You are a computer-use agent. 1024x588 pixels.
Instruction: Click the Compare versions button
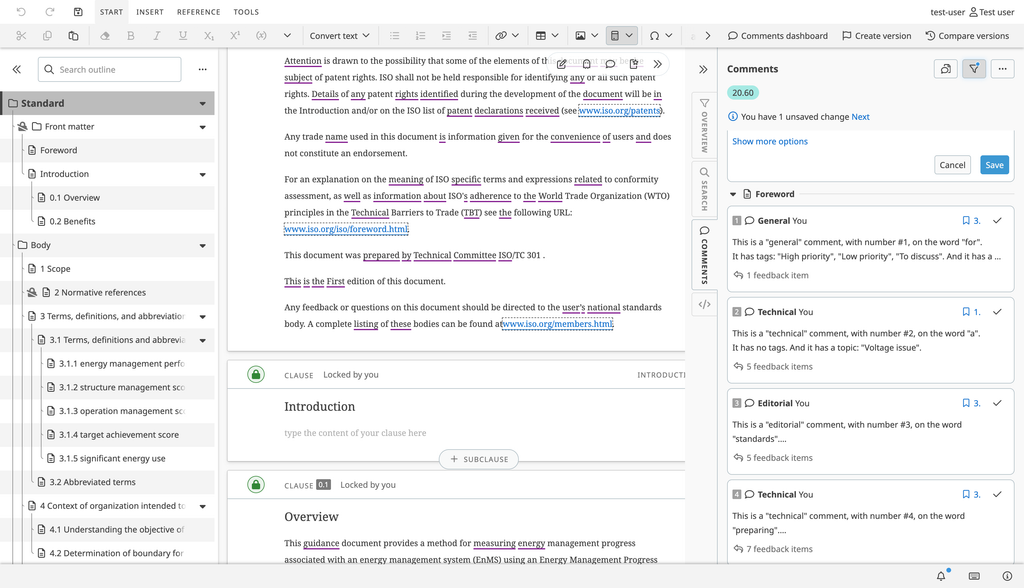(x=967, y=36)
